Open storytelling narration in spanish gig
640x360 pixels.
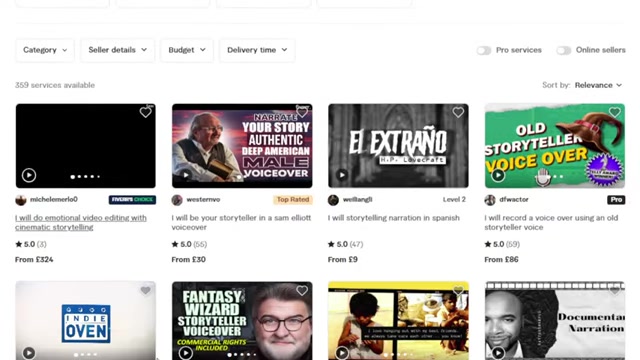click(x=393, y=218)
